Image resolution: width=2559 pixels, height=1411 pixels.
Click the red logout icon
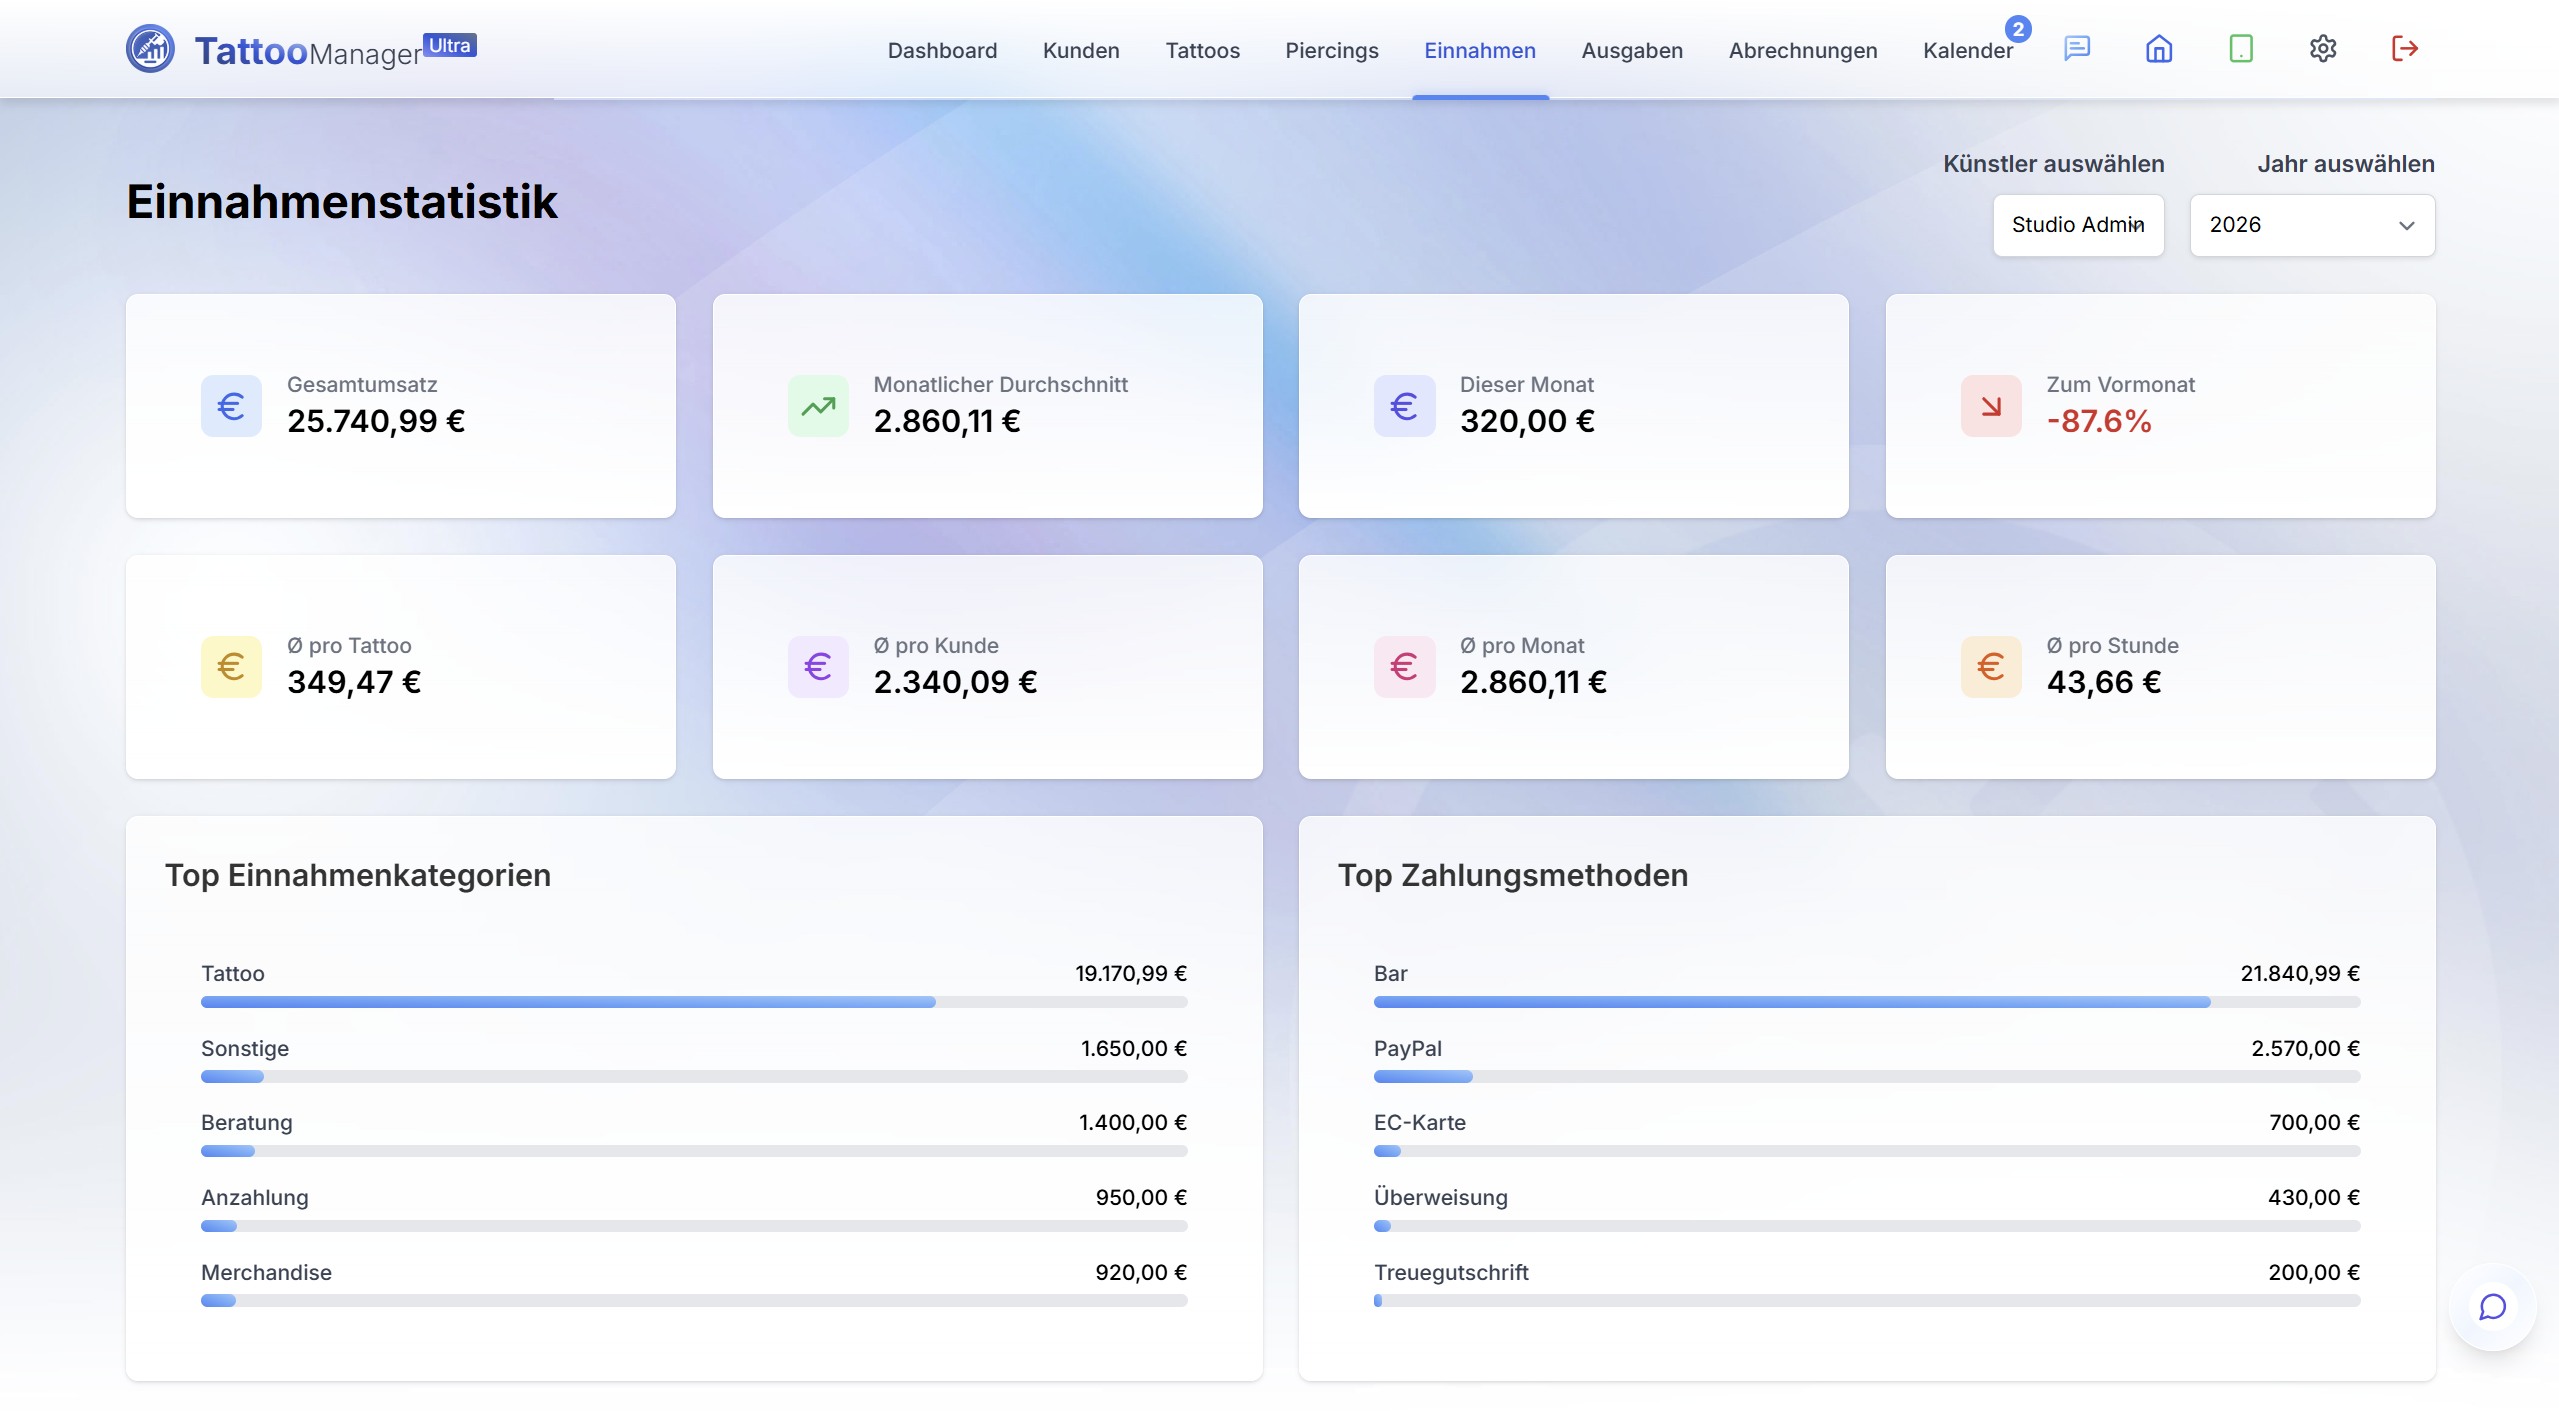[x=2404, y=48]
